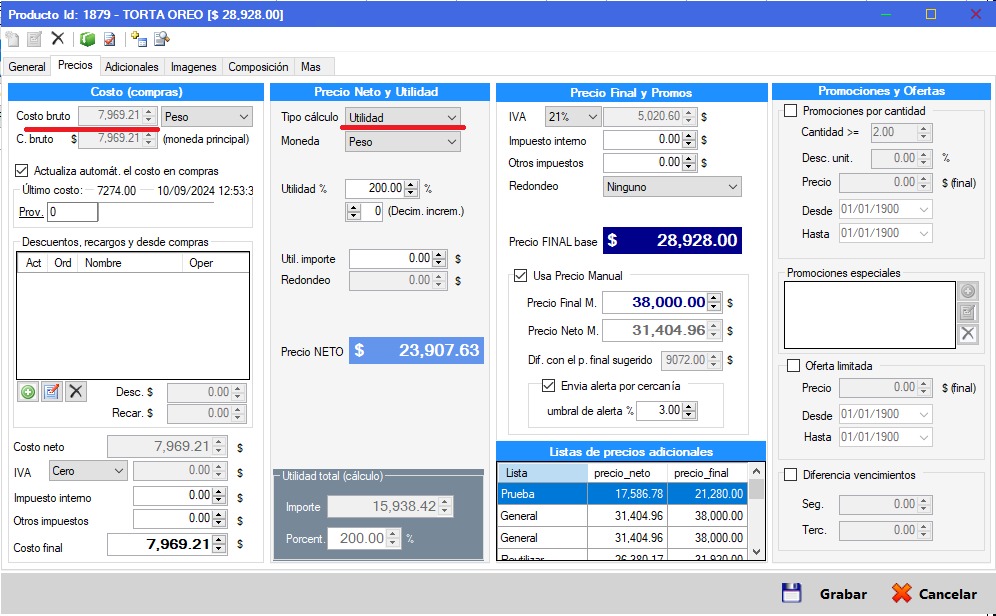Toggle 'Actualiza automát. el costo en compras'
The image size is (996, 616).
click(23, 171)
